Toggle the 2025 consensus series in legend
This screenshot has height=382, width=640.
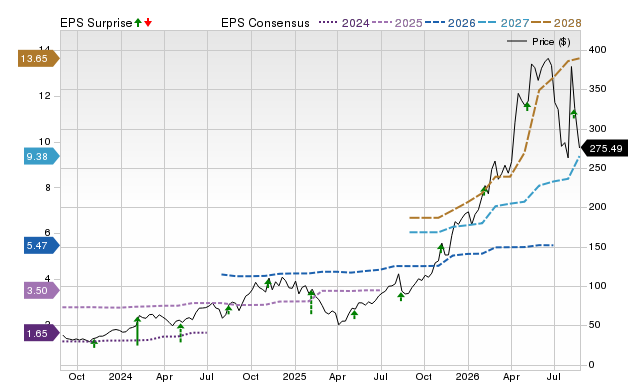point(397,23)
